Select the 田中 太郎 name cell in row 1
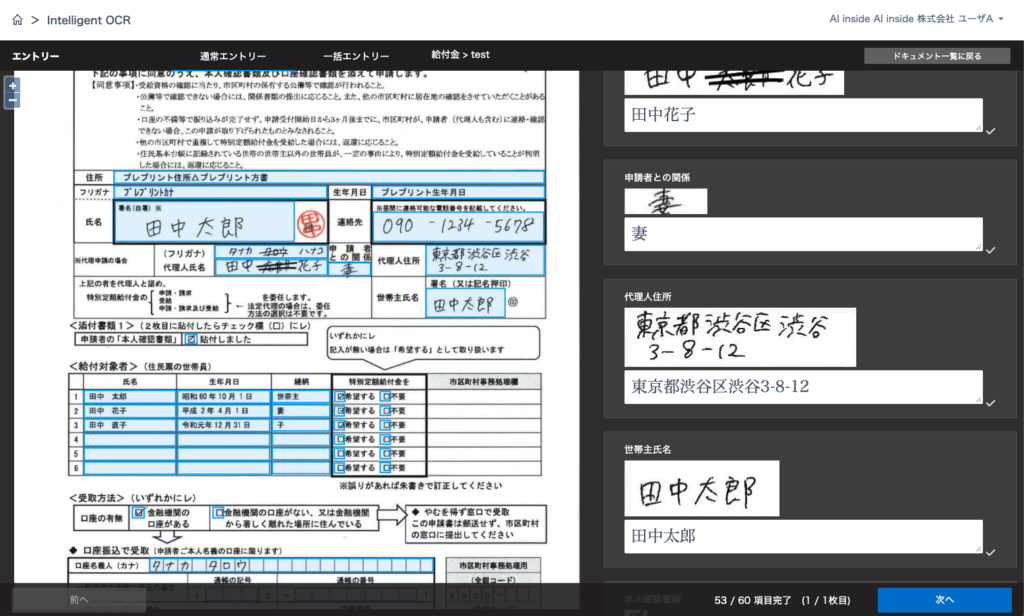 pyautogui.click(x=129, y=397)
